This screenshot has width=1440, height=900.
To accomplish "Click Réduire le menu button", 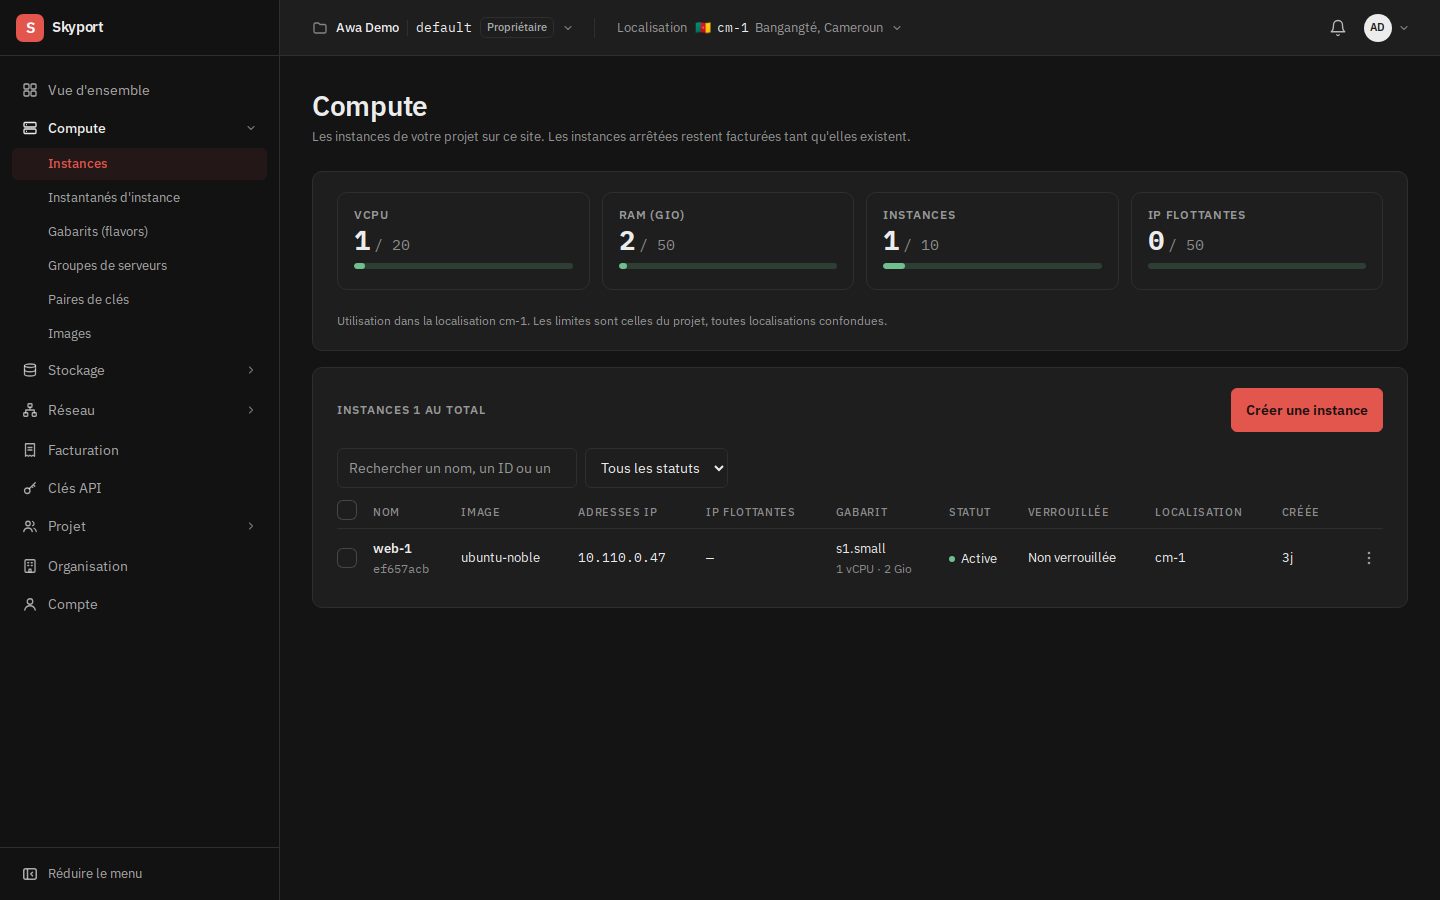I will coord(139,874).
